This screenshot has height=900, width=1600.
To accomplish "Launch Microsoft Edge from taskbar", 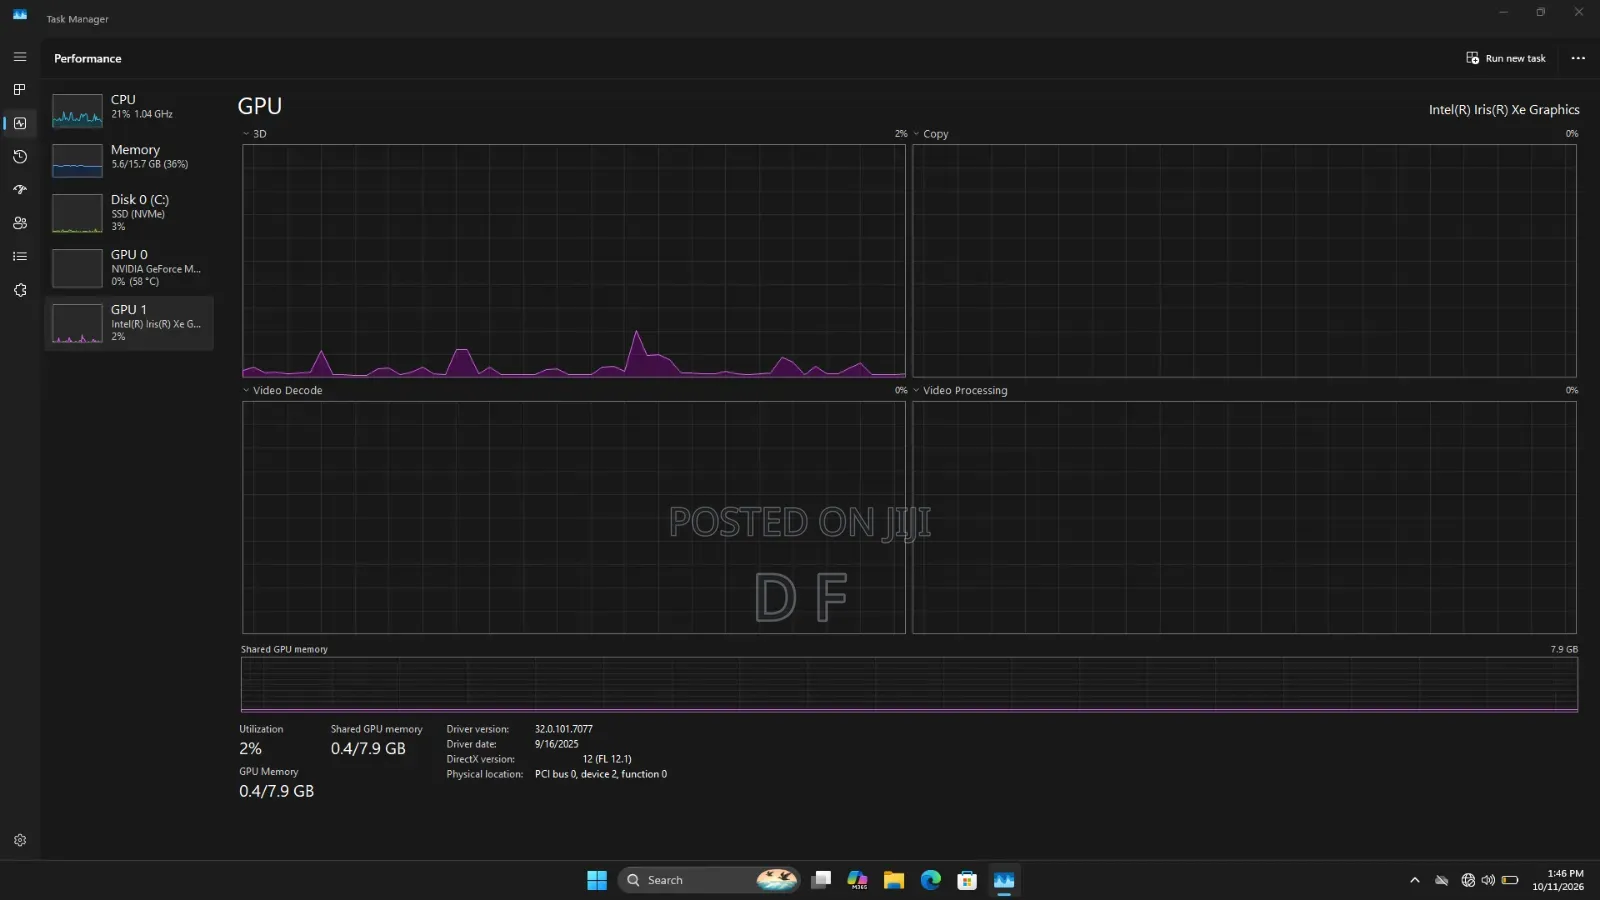I will (x=931, y=880).
